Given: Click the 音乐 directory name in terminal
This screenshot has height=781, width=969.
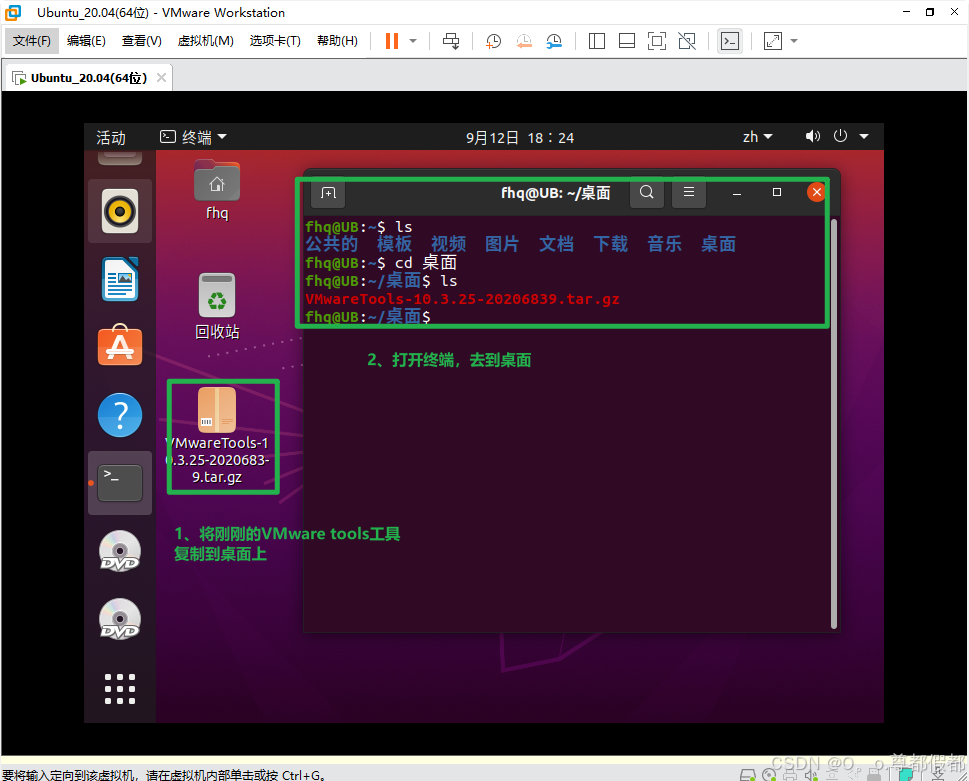Looking at the screenshot, I should coord(664,244).
